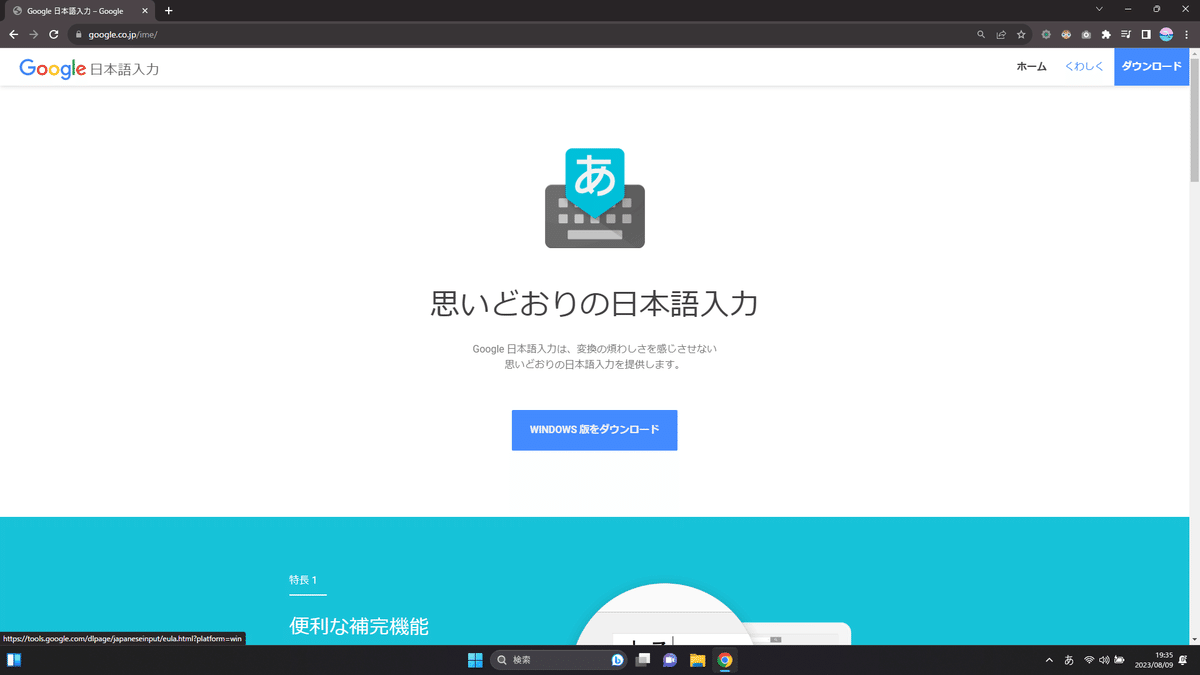
Task: Close the Google 日本語入力 tab
Action: coord(146,10)
